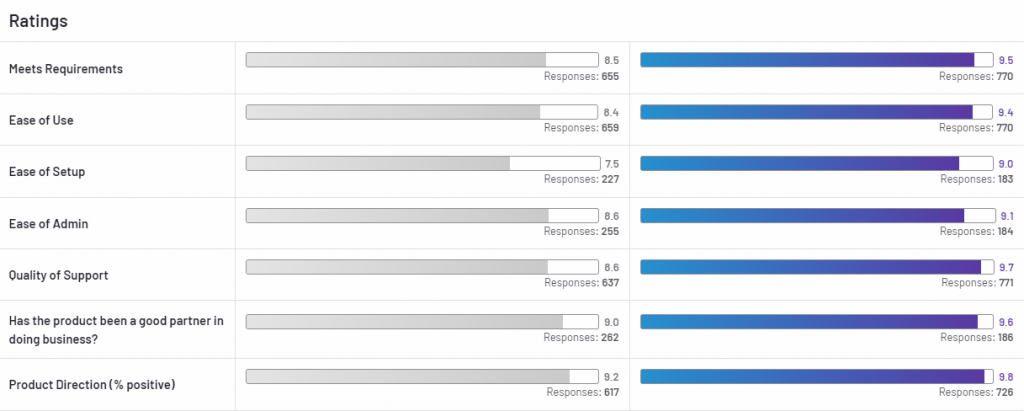Click the "Responses: 726" count text
The width and height of the screenshot is (1024, 411).
click(978, 393)
